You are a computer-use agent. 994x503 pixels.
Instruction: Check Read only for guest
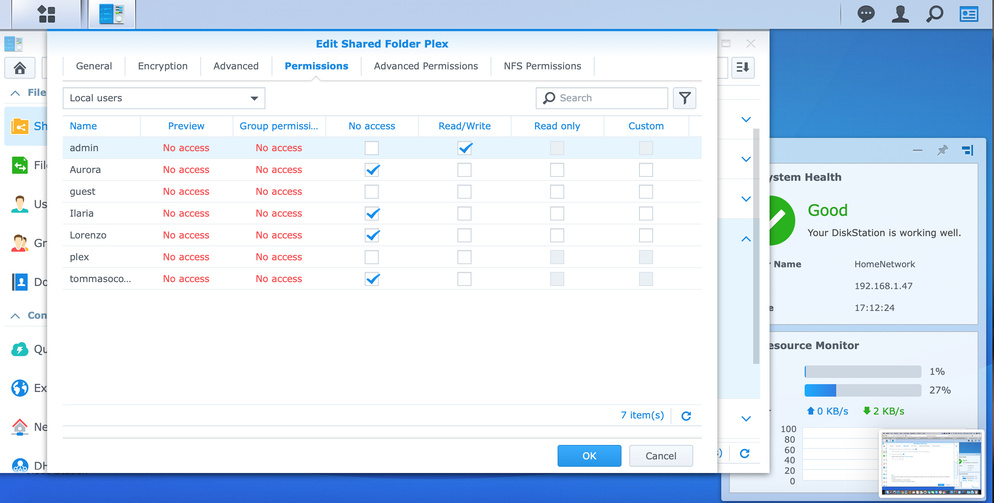(x=557, y=192)
